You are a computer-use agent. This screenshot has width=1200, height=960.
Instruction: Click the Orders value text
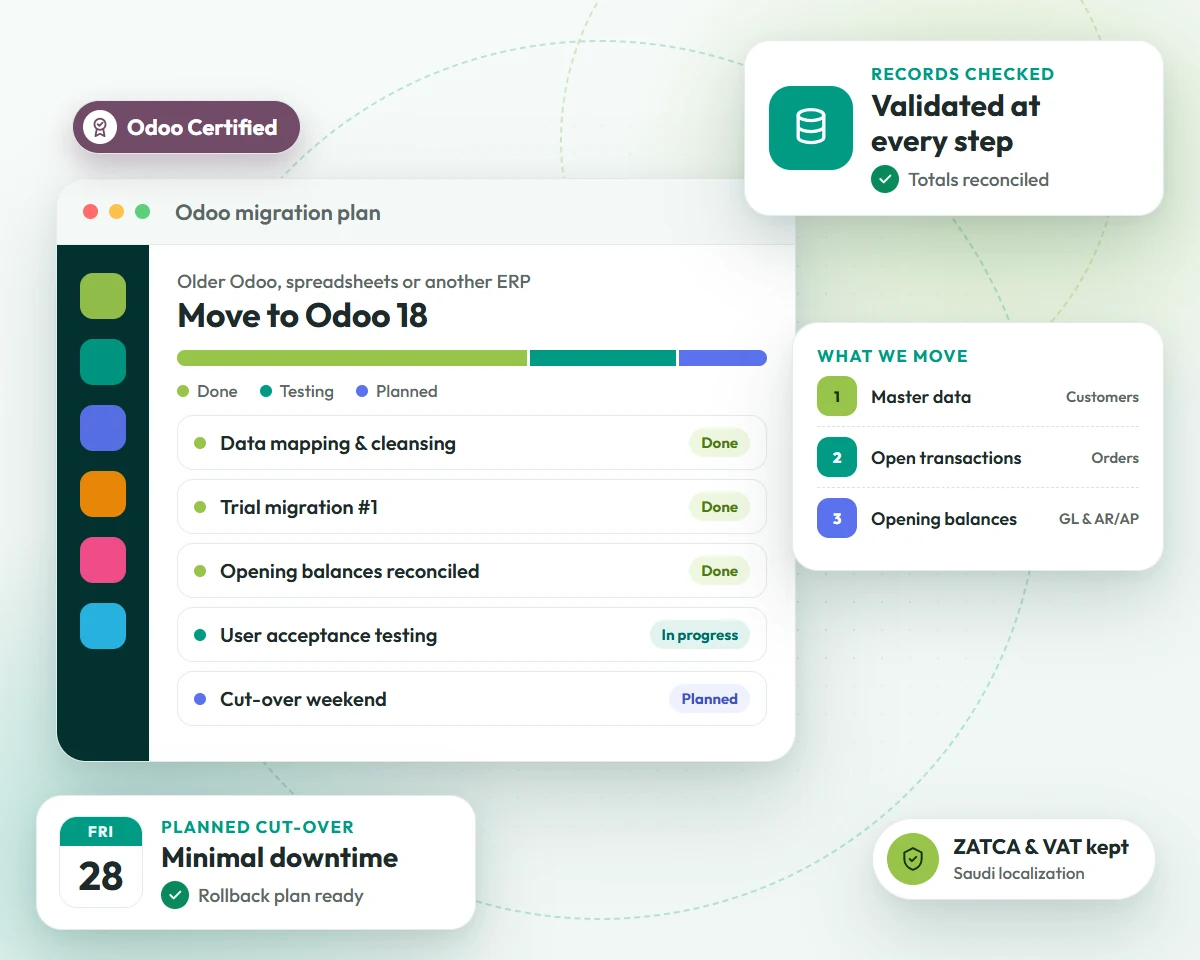pos(1115,458)
